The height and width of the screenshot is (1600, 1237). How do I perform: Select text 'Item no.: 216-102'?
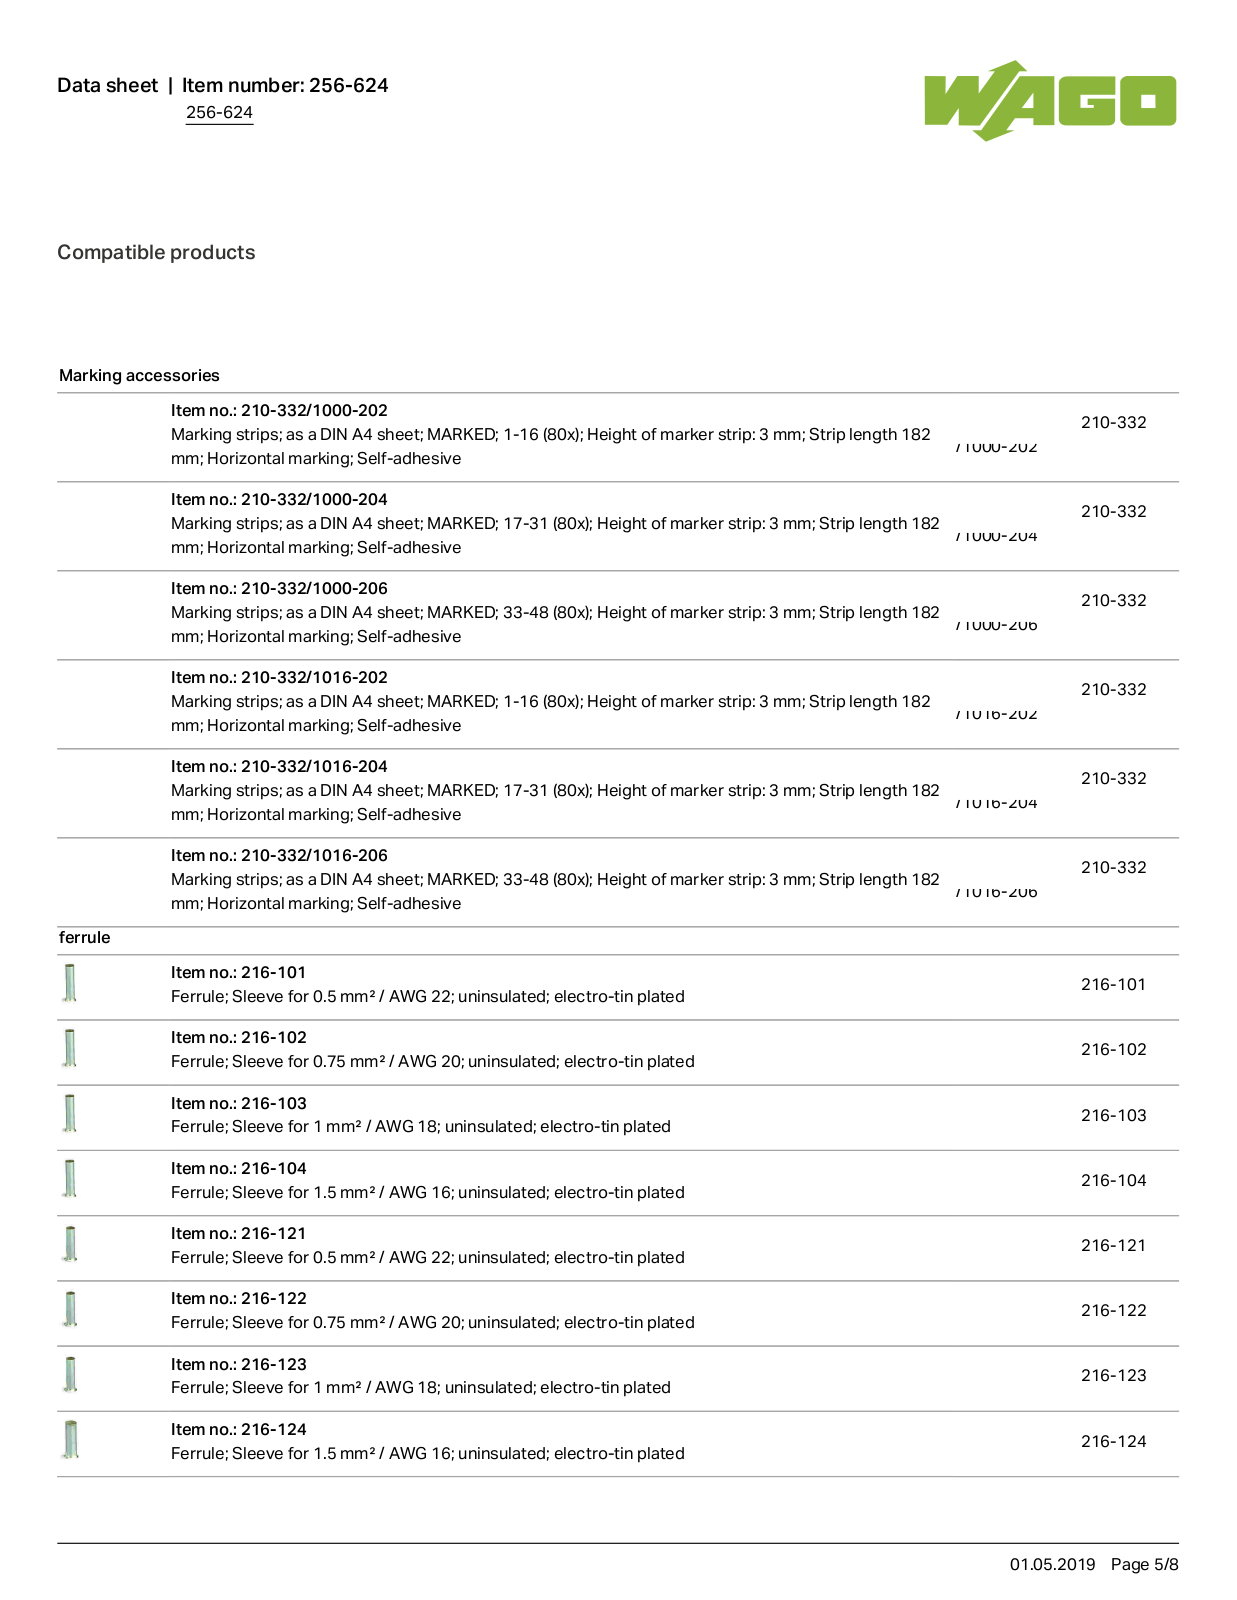coord(239,1037)
